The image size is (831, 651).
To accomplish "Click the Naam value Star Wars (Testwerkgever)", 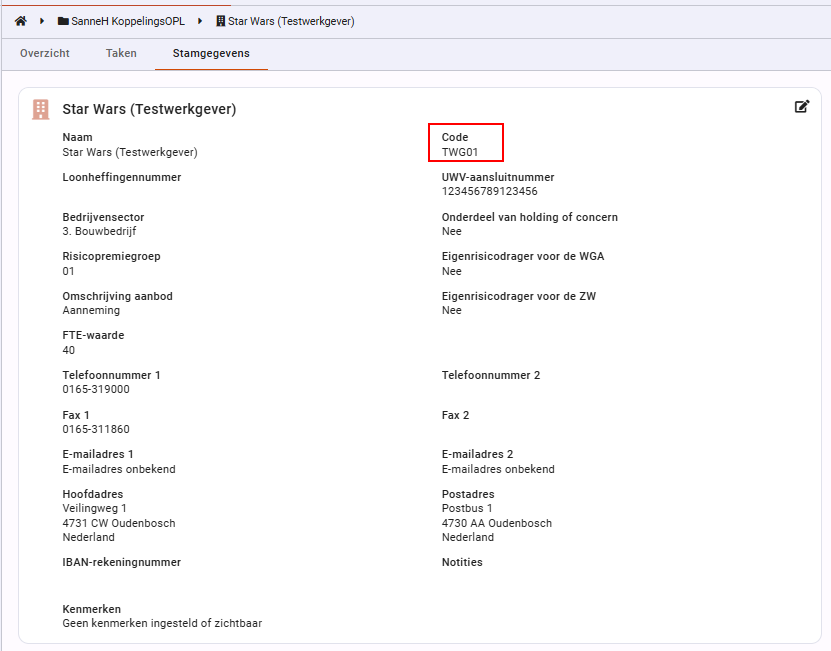I will click(130, 152).
